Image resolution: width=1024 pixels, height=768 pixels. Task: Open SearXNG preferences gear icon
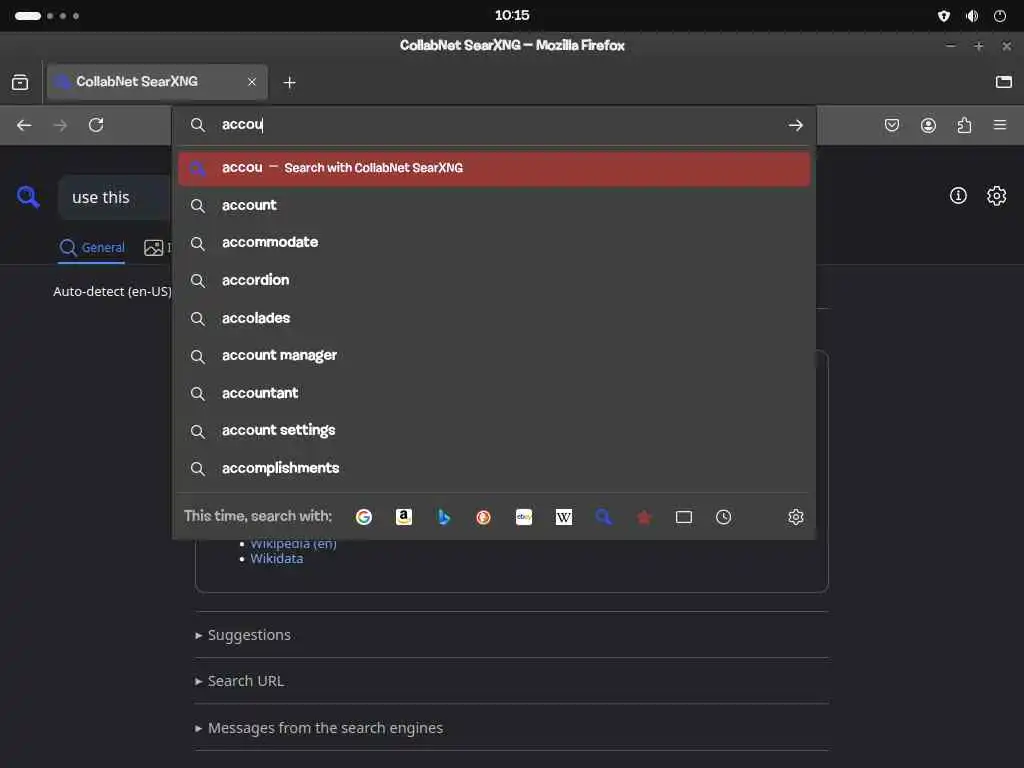pyautogui.click(x=996, y=195)
